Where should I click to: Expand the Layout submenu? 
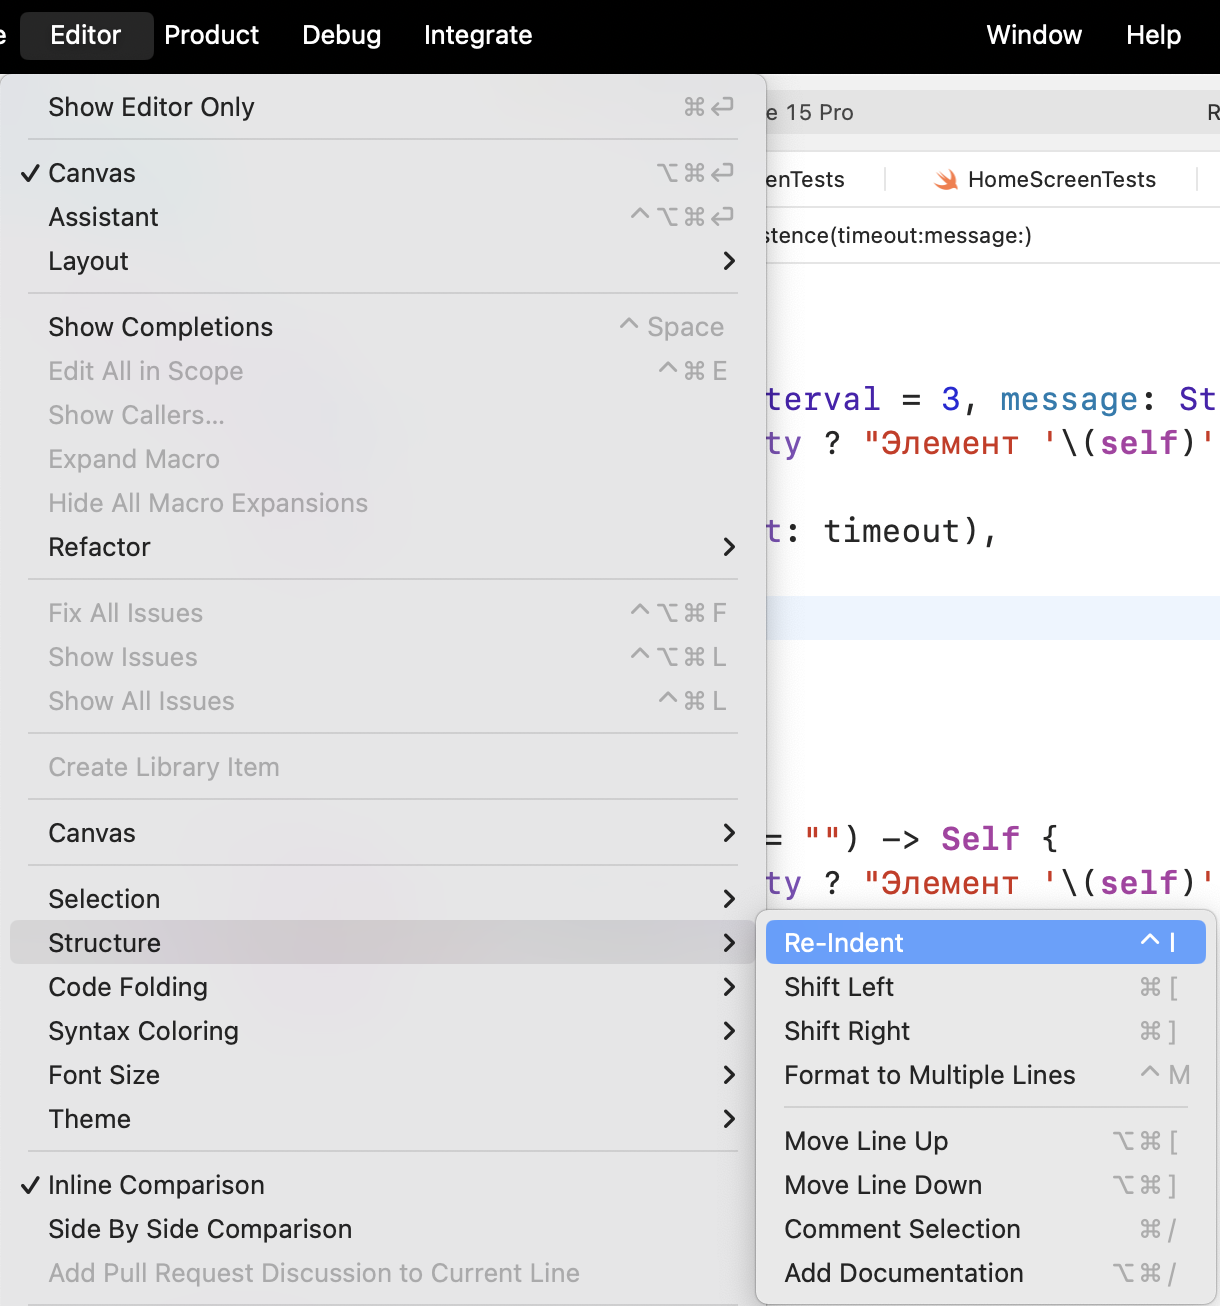88,261
